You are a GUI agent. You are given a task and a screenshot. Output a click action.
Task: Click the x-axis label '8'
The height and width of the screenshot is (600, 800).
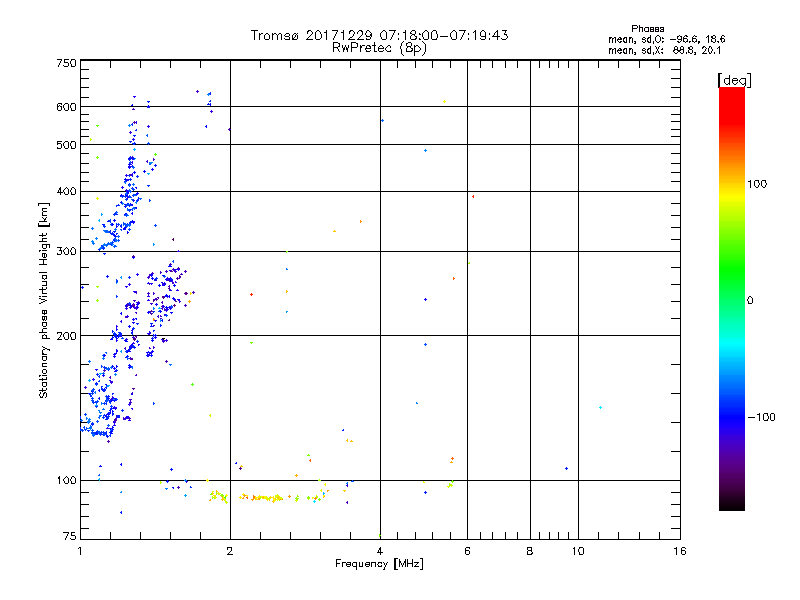(x=530, y=551)
